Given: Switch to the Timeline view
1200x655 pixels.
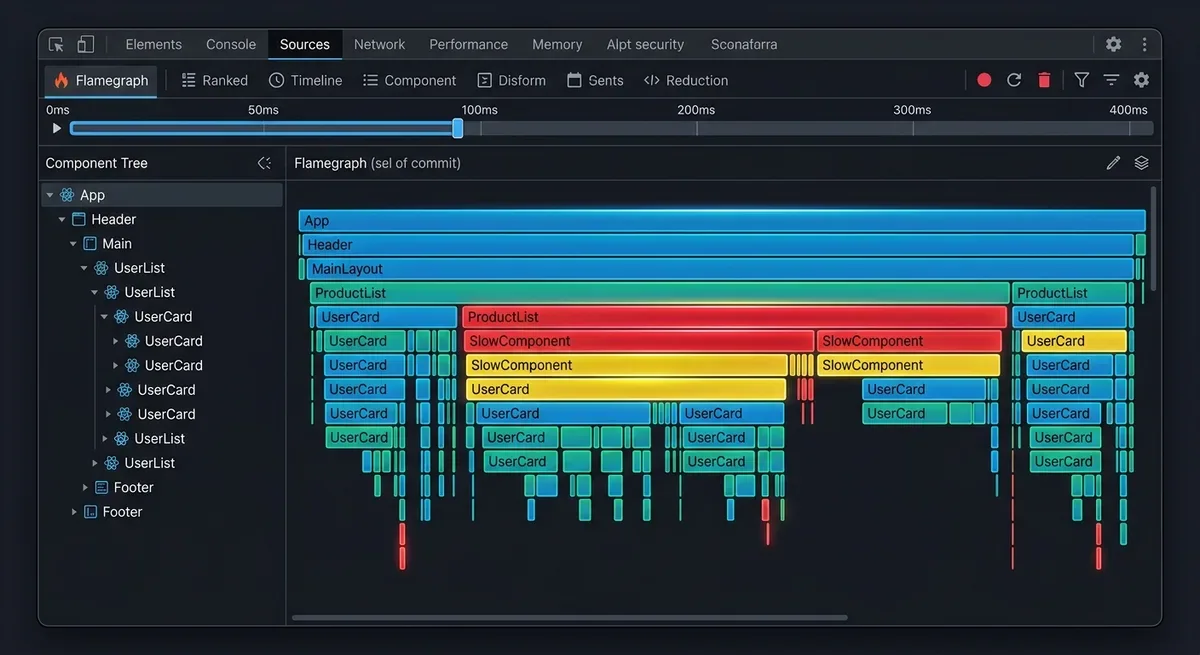Looking at the screenshot, I should coord(305,80).
